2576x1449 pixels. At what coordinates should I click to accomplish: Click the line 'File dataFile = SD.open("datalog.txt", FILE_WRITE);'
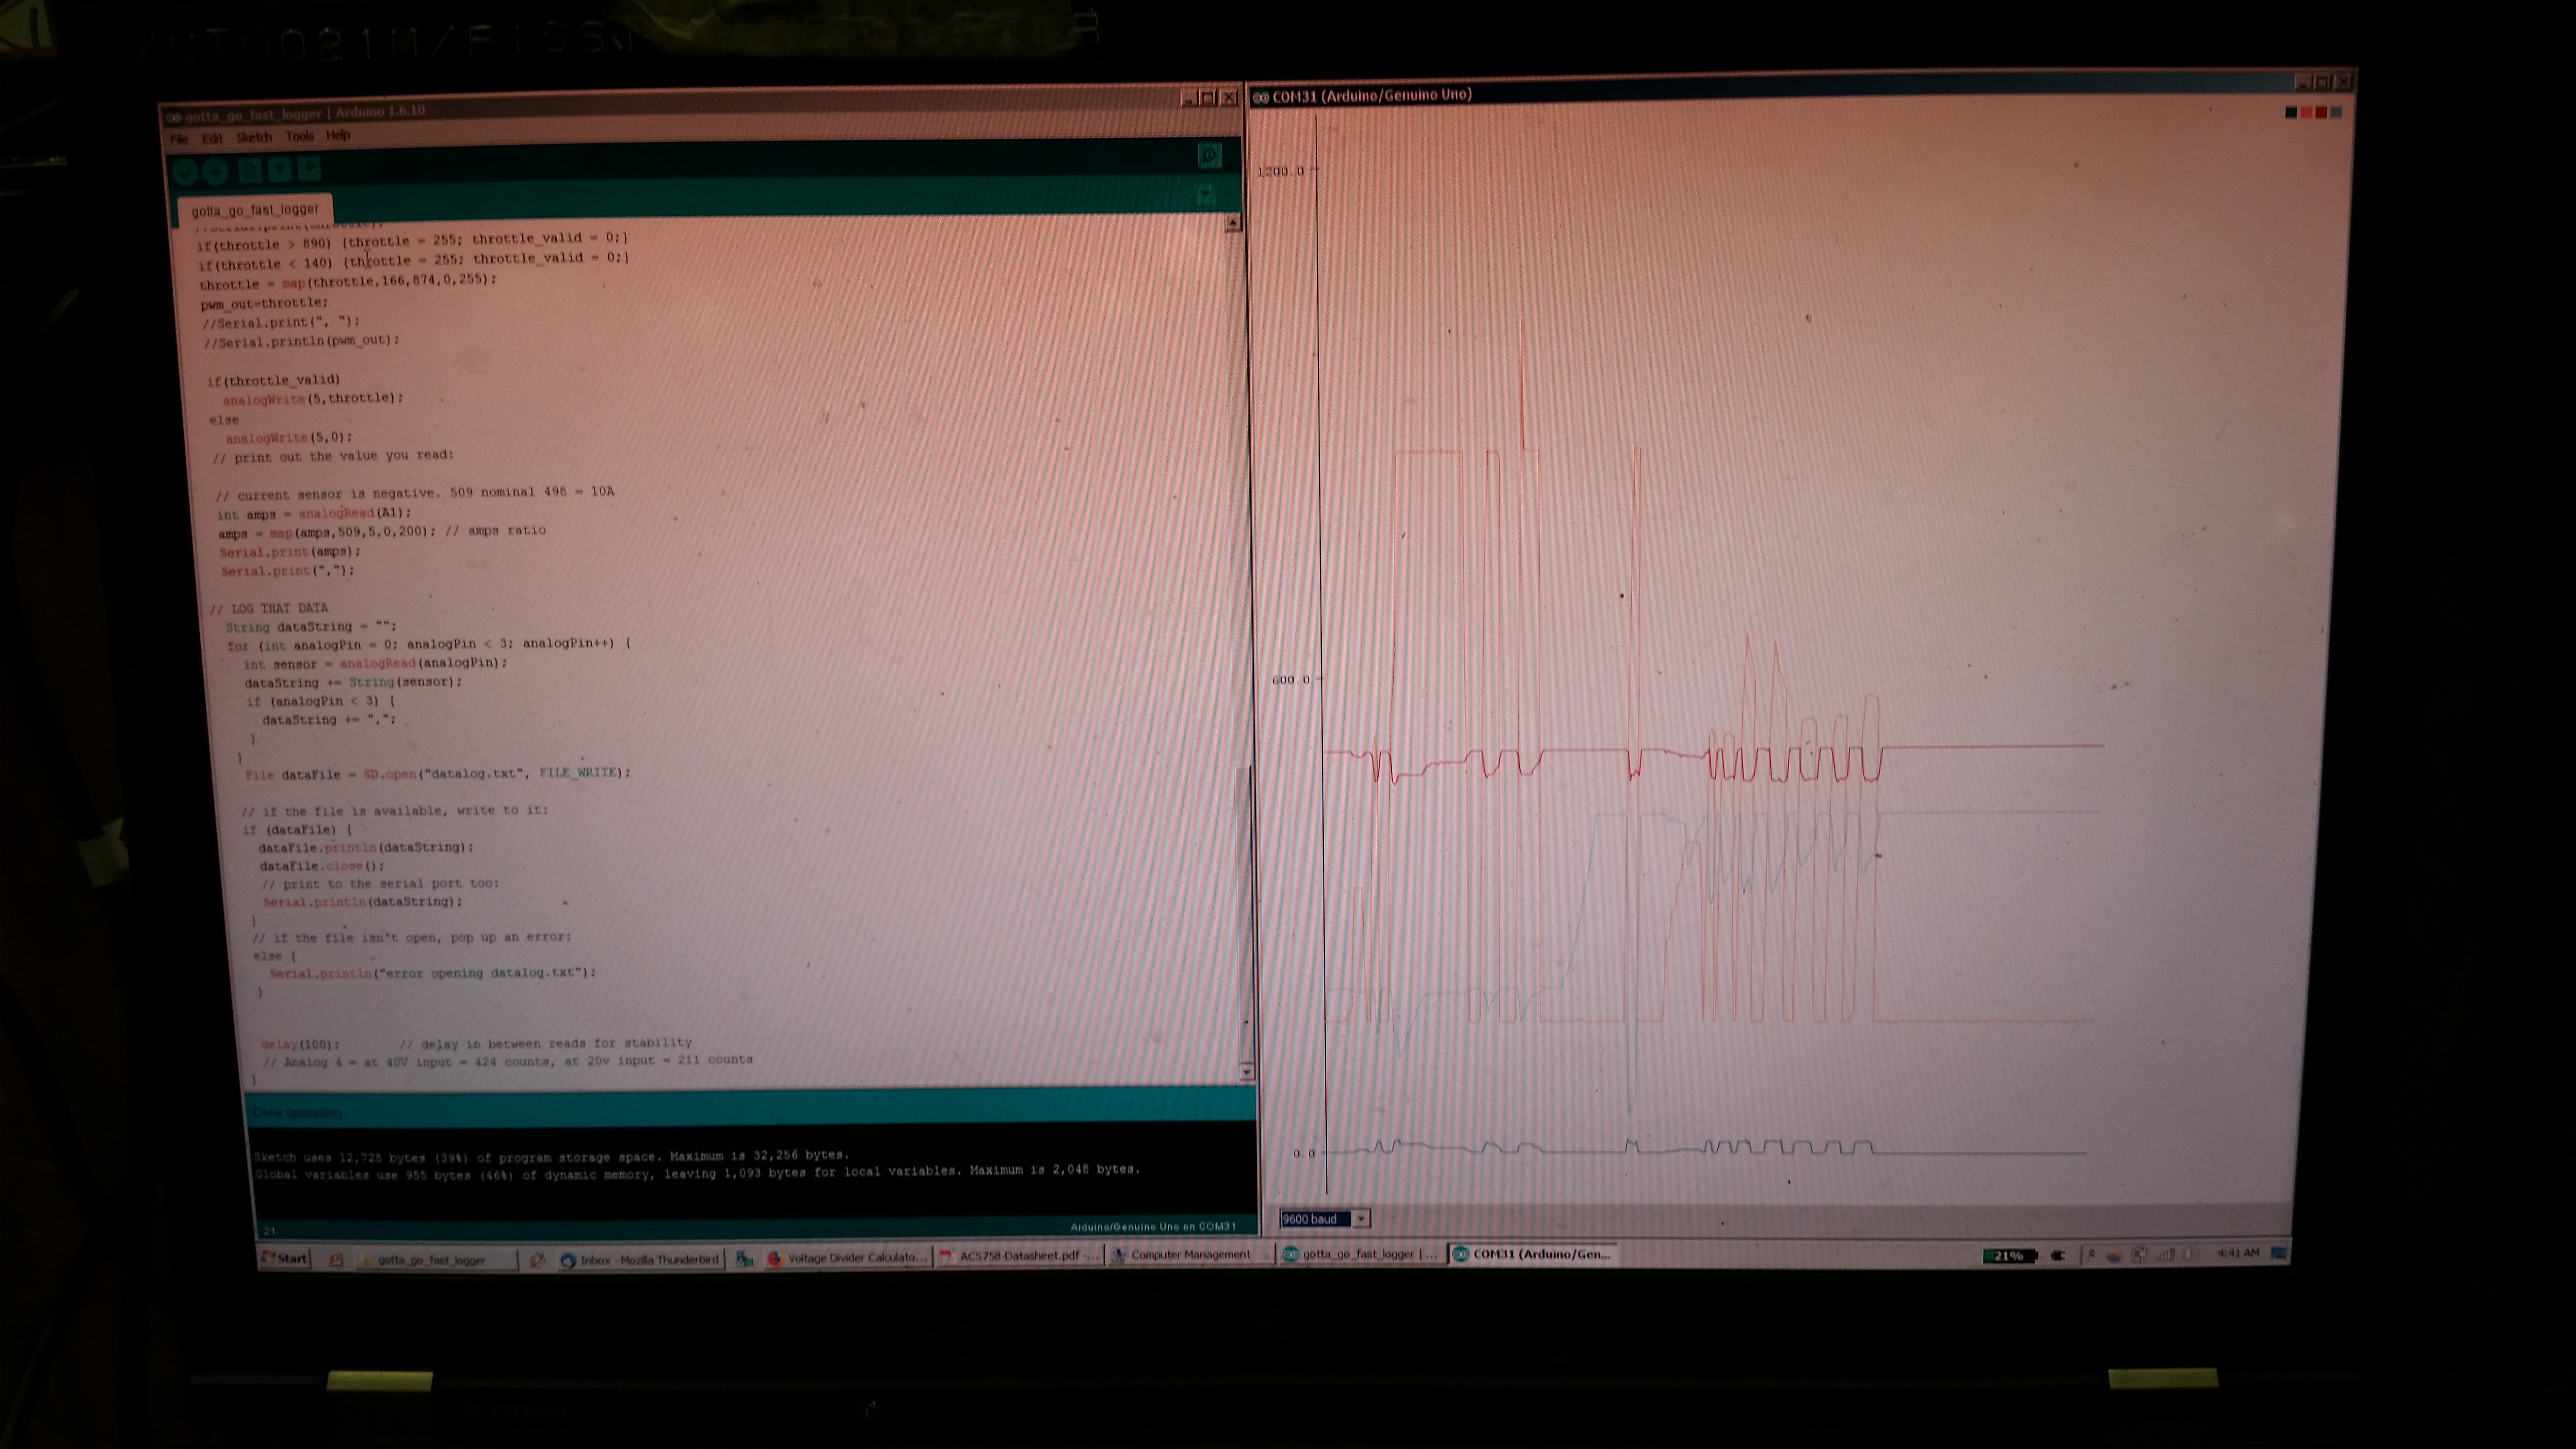[438, 774]
